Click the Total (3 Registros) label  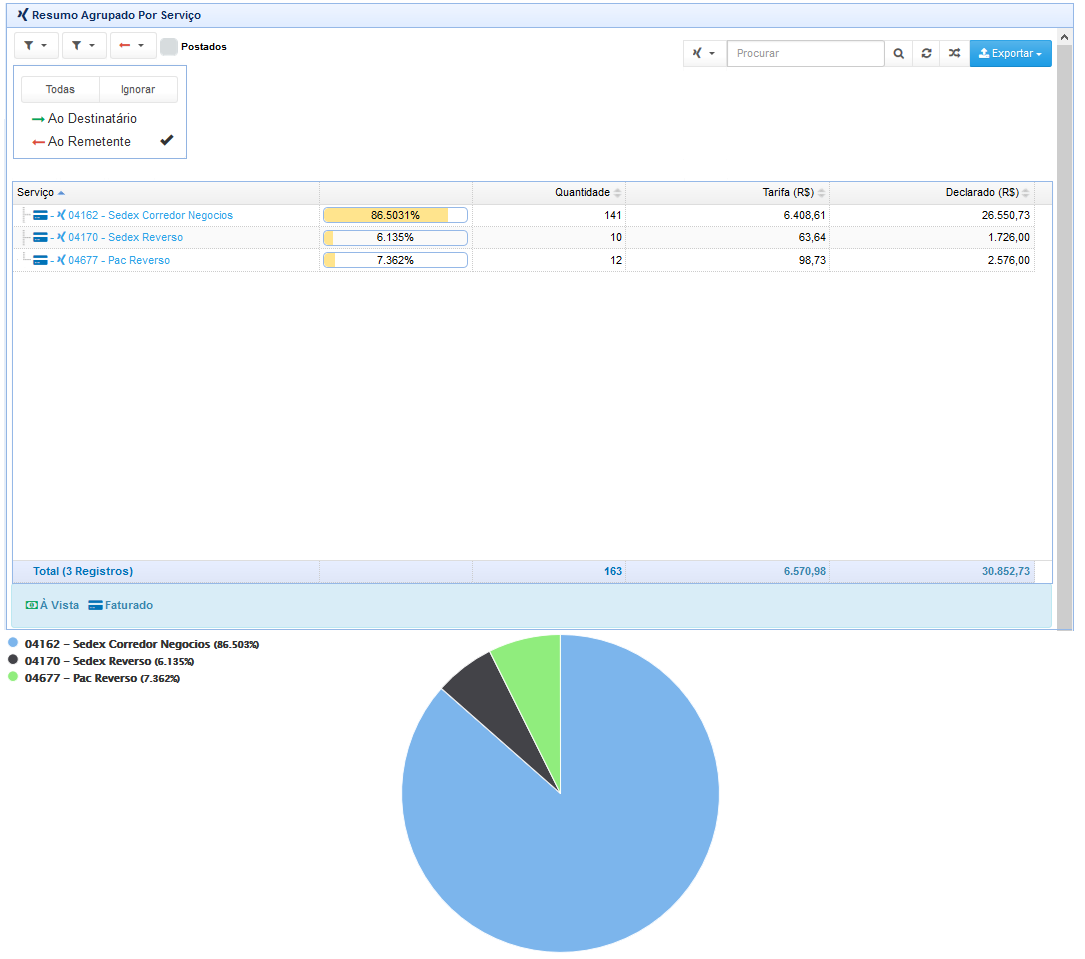tap(83, 571)
